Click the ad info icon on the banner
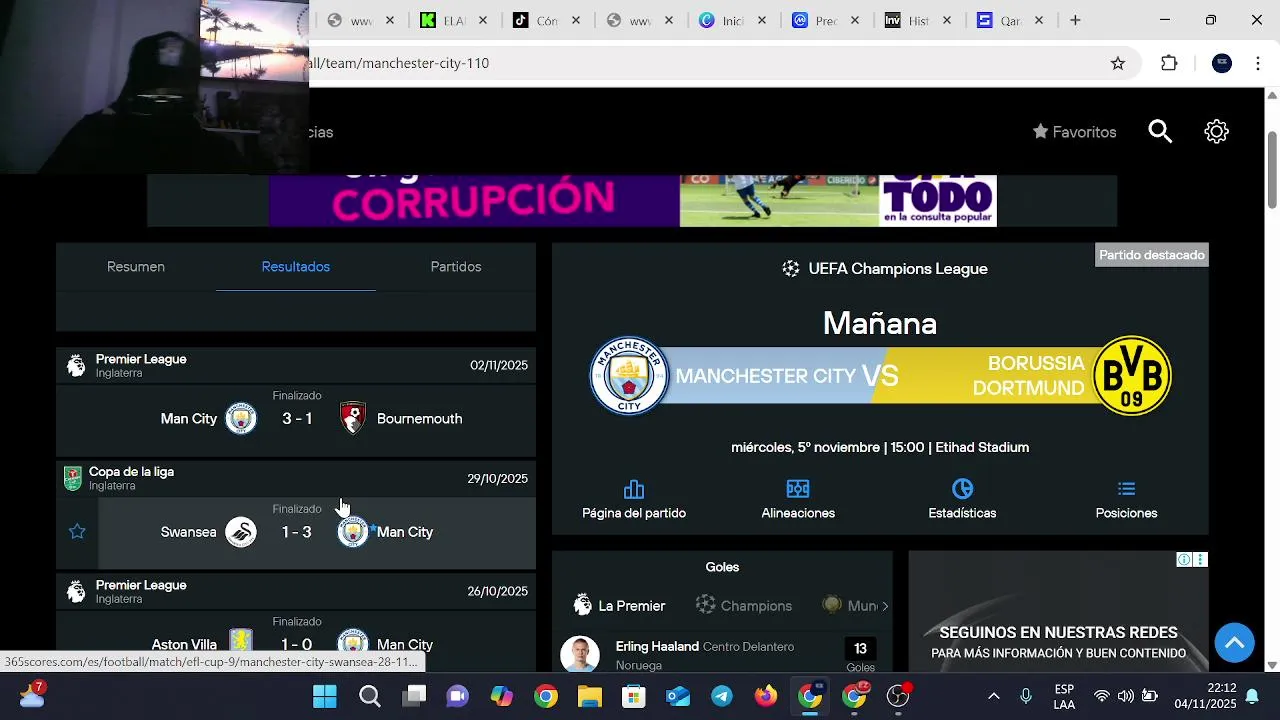The image size is (1280, 720). (1184, 560)
